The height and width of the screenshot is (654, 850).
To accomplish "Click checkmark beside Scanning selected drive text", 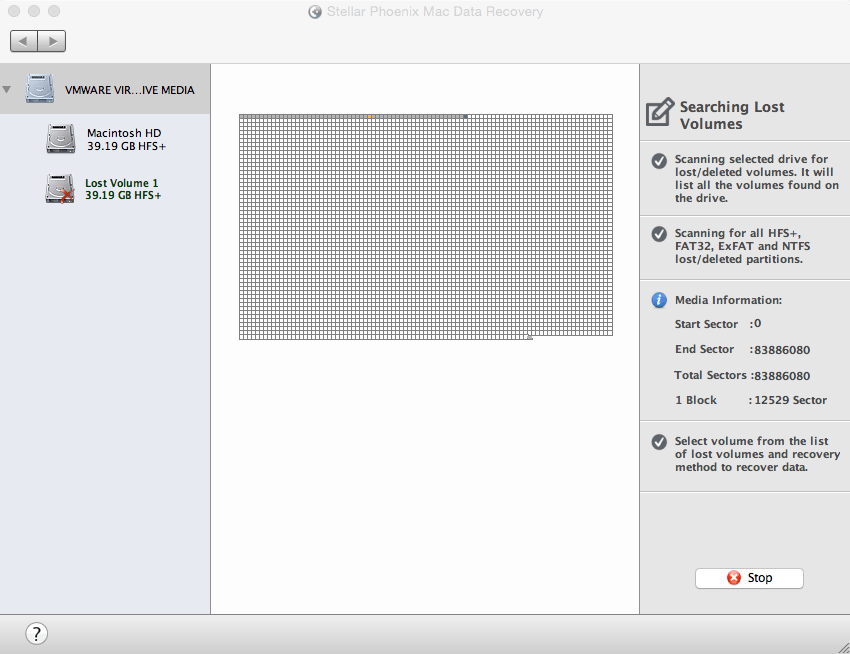I will tap(659, 161).
